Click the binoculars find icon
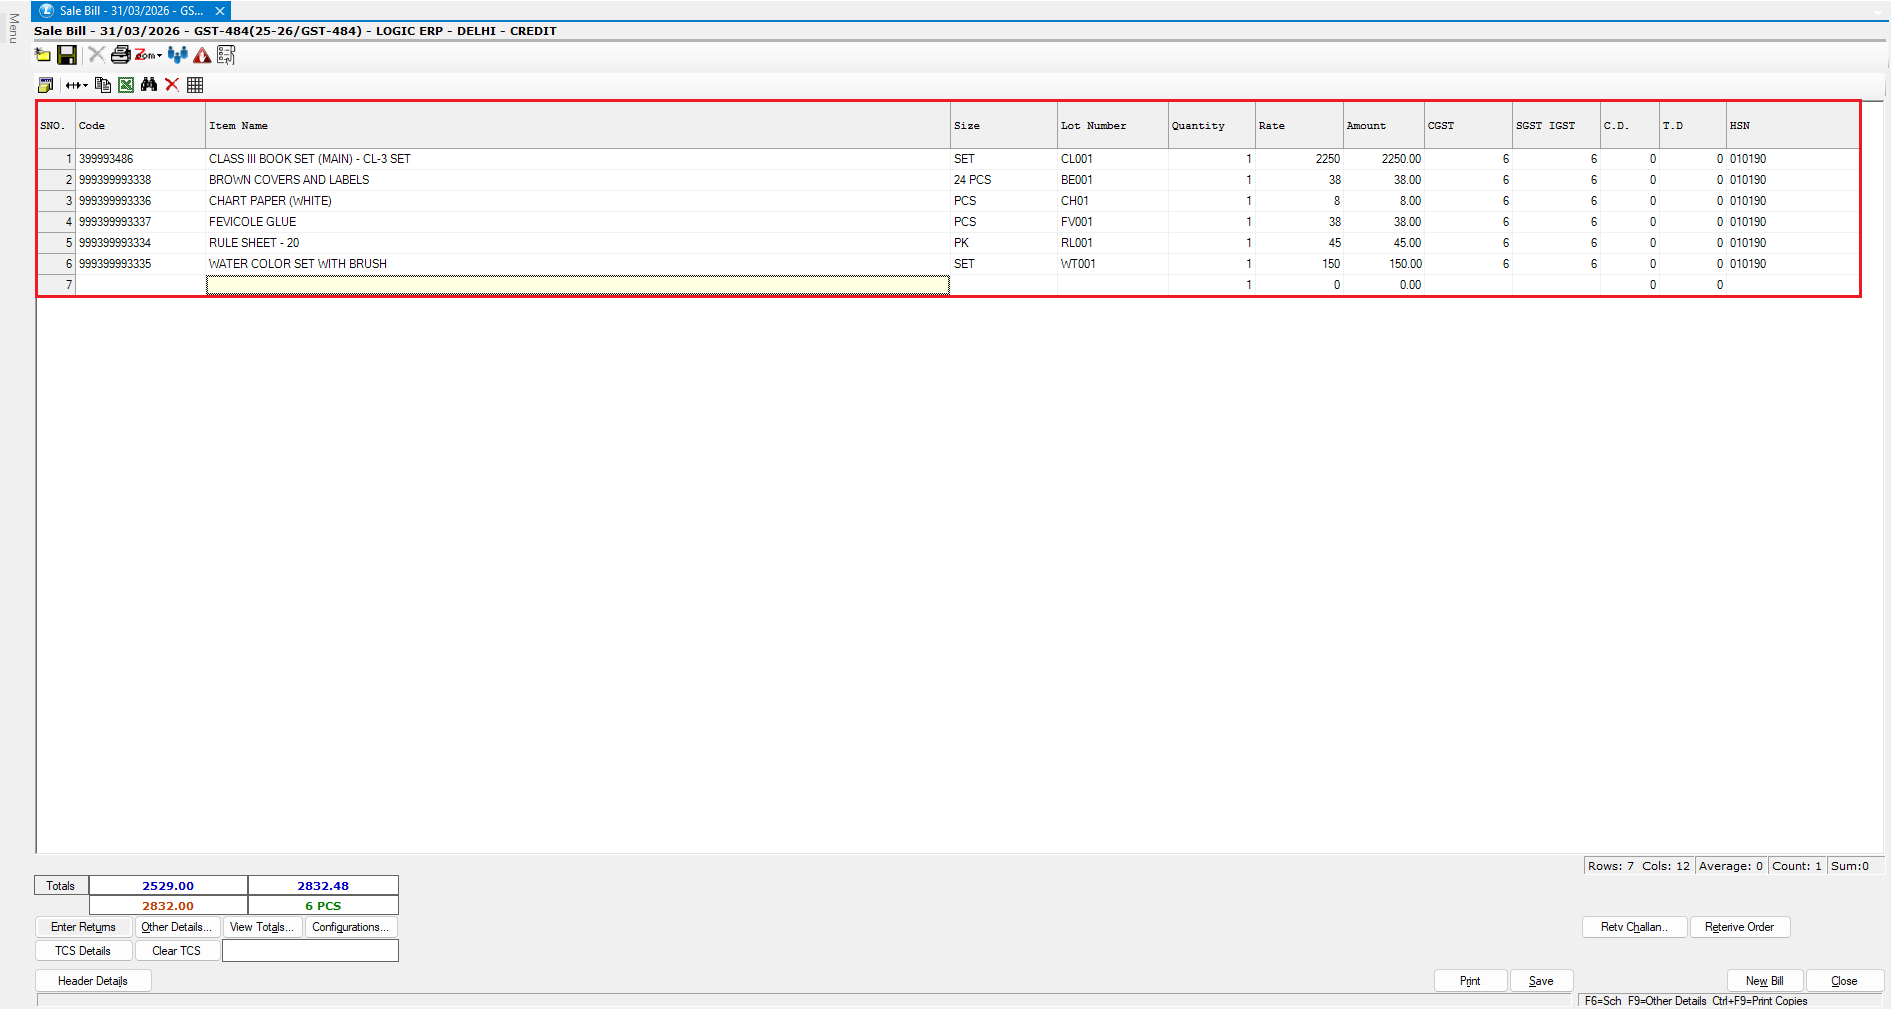This screenshot has height=1009, width=1891. tap(149, 85)
